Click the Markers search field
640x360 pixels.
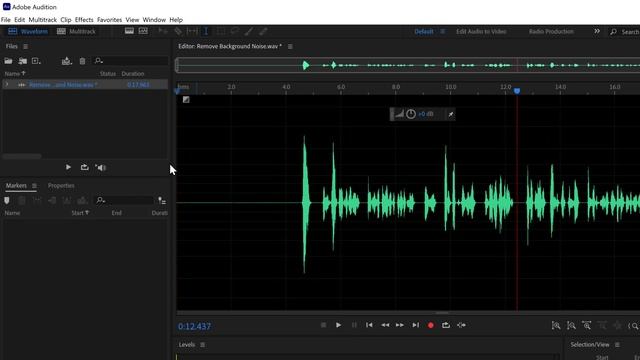click(124, 200)
